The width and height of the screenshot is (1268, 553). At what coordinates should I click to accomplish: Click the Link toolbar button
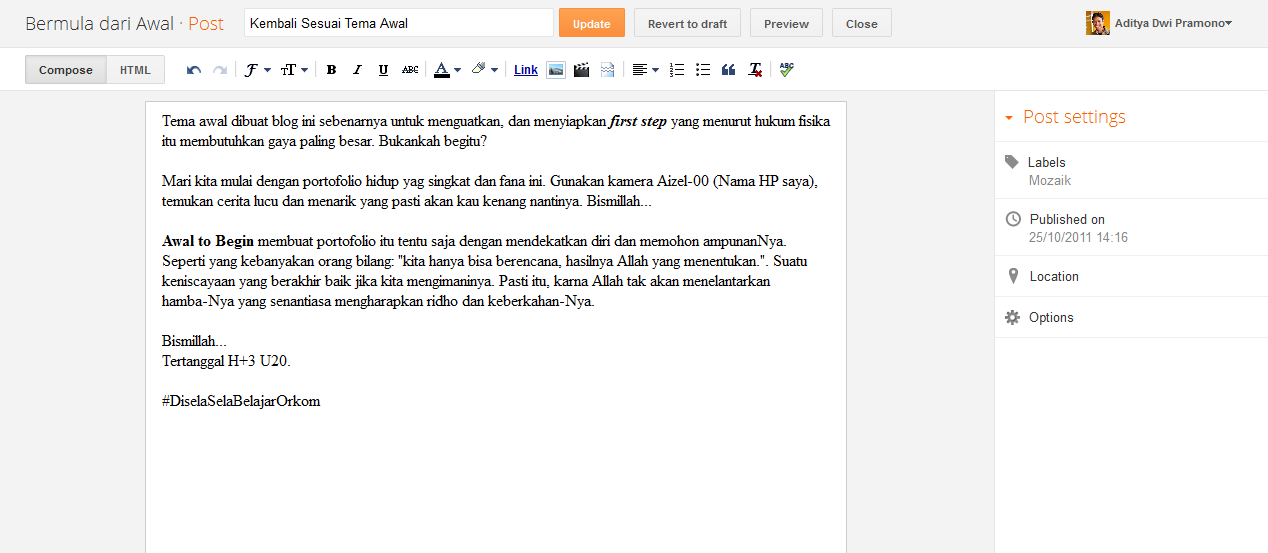[x=526, y=70]
